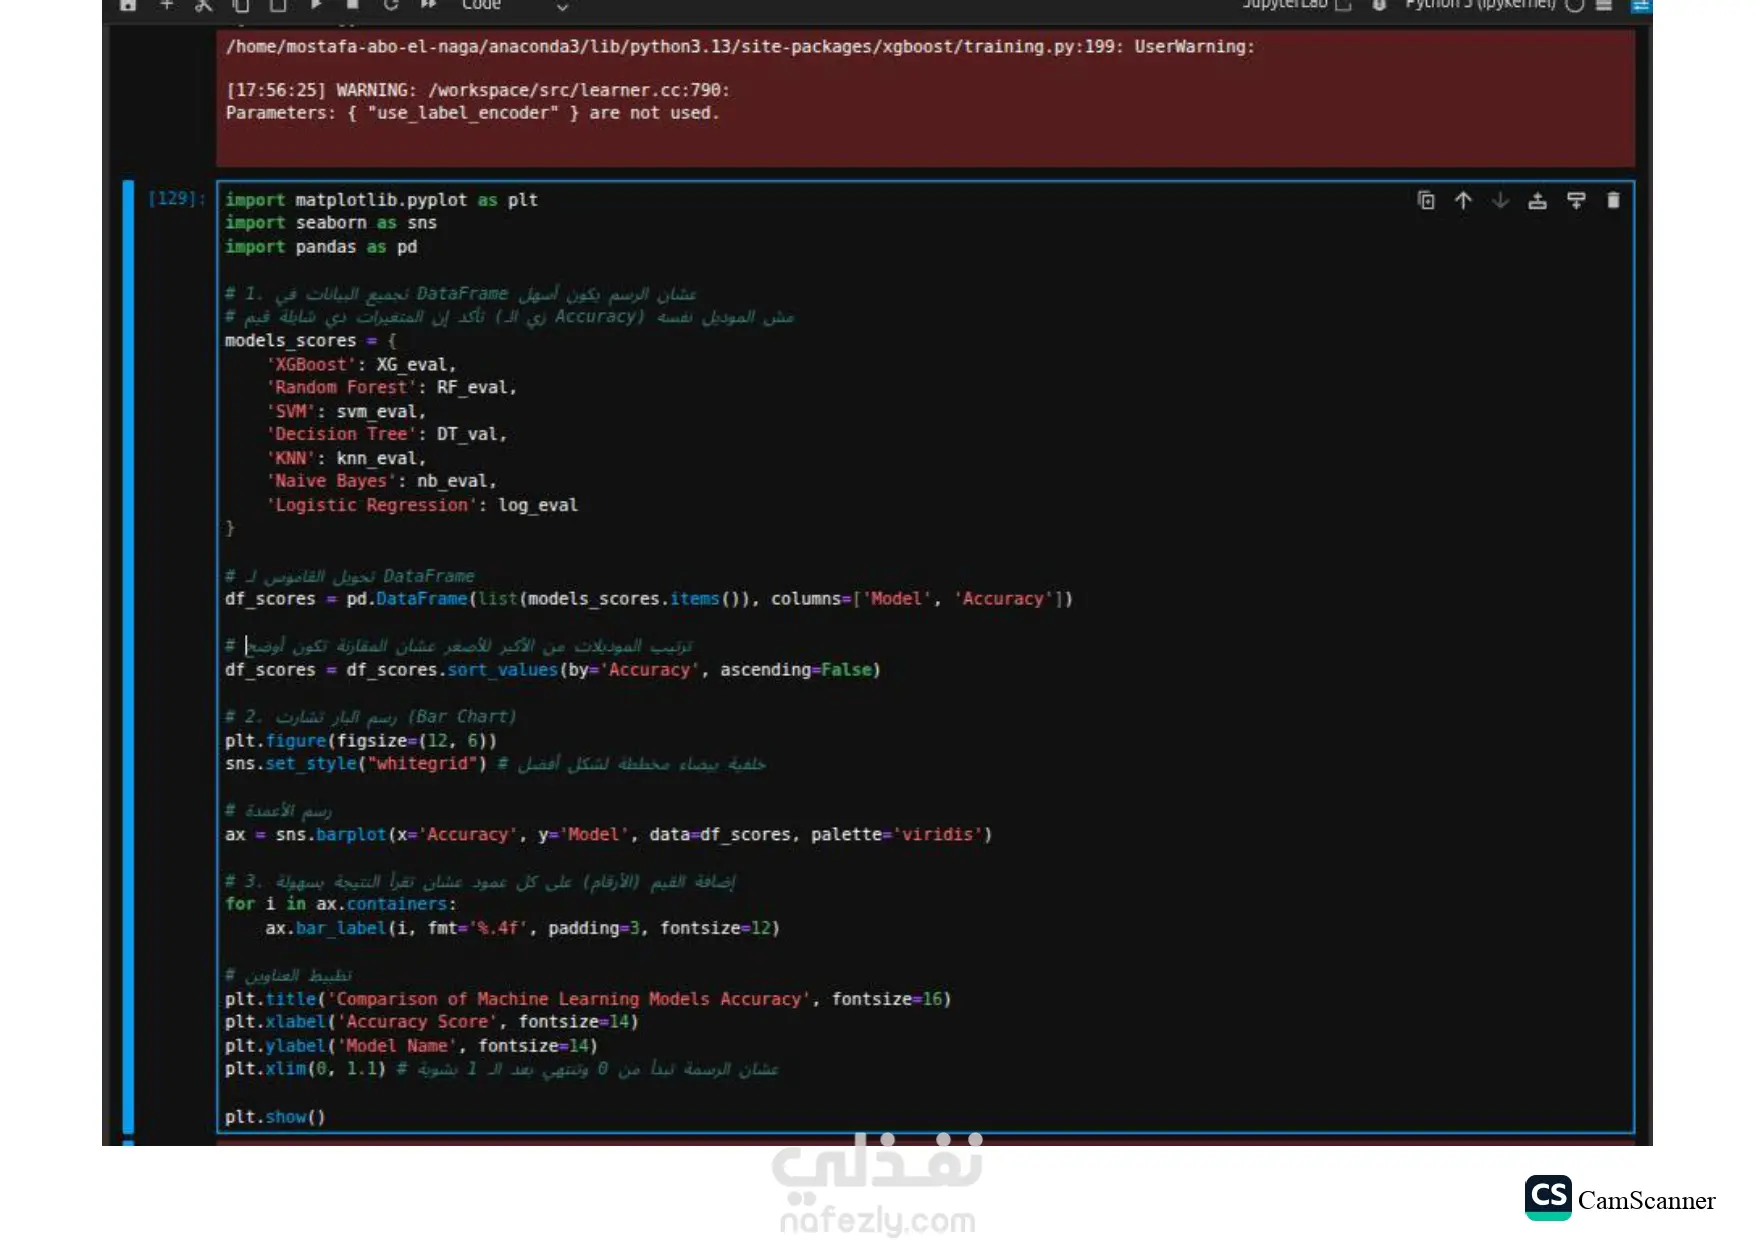Click the debugger bug icon
This screenshot has height=1240, width=1755.
click(1379, 5)
